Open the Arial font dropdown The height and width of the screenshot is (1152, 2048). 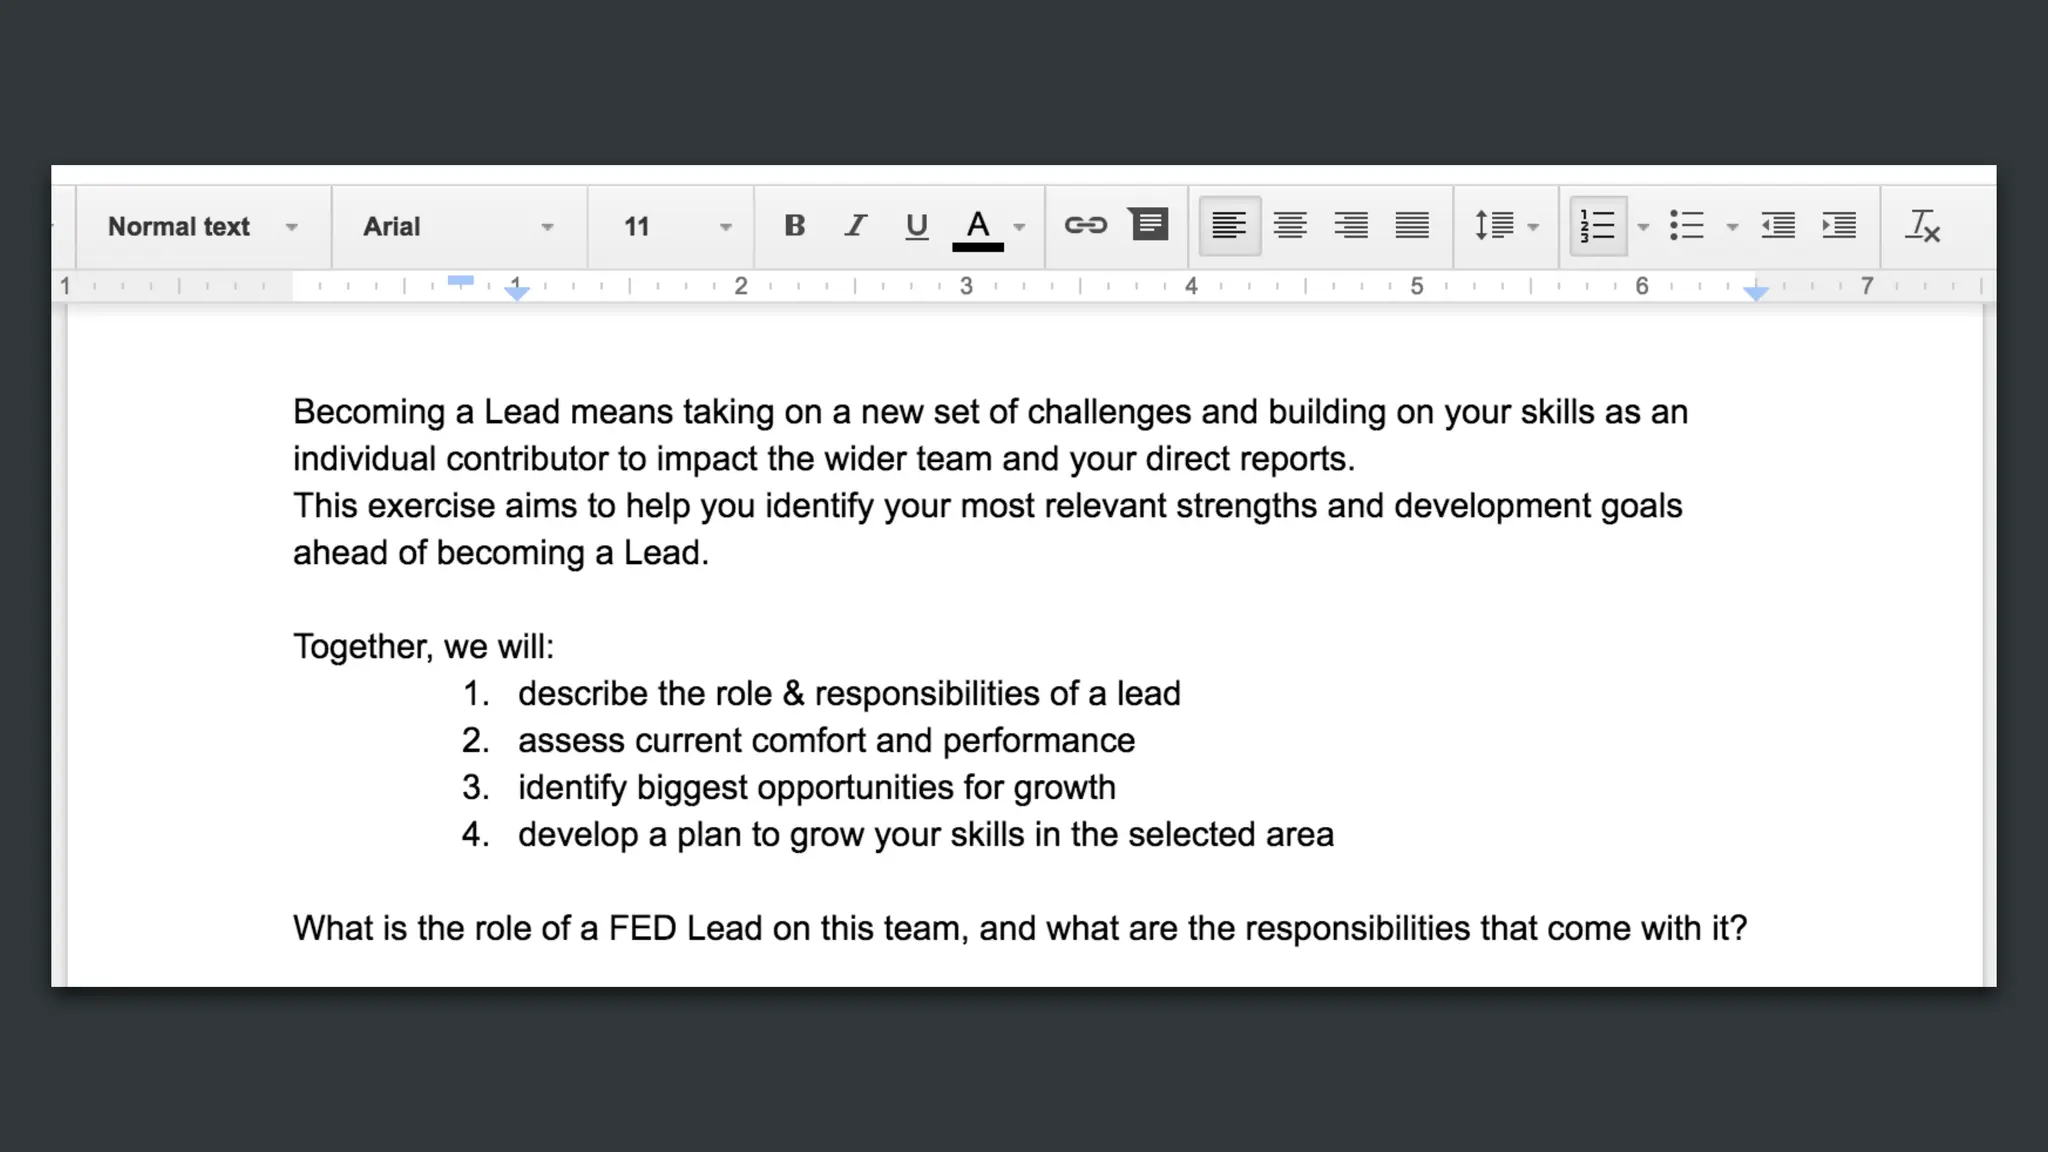(458, 227)
